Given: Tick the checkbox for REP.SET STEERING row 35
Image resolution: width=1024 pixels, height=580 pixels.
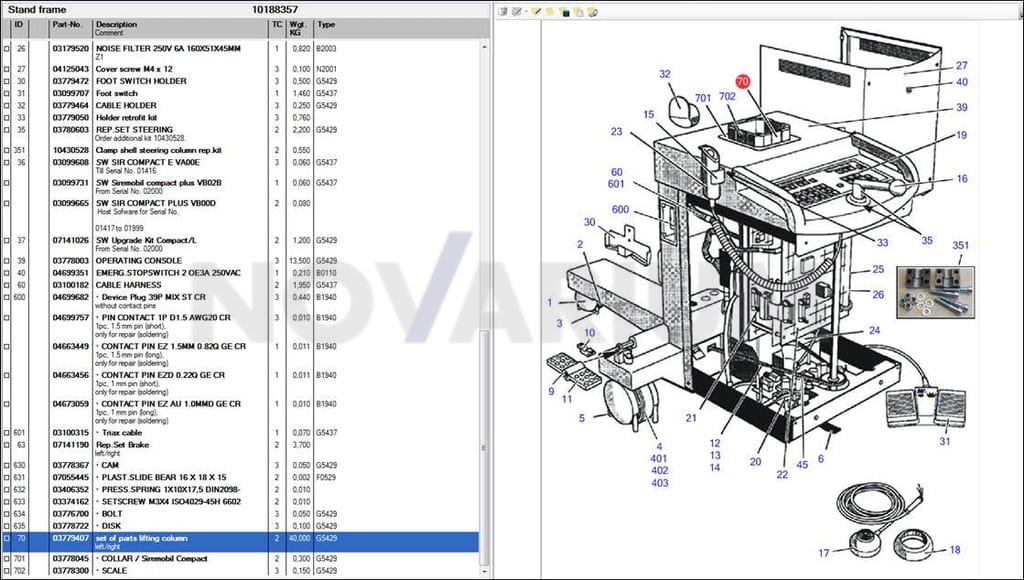Looking at the screenshot, I should [7, 130].
